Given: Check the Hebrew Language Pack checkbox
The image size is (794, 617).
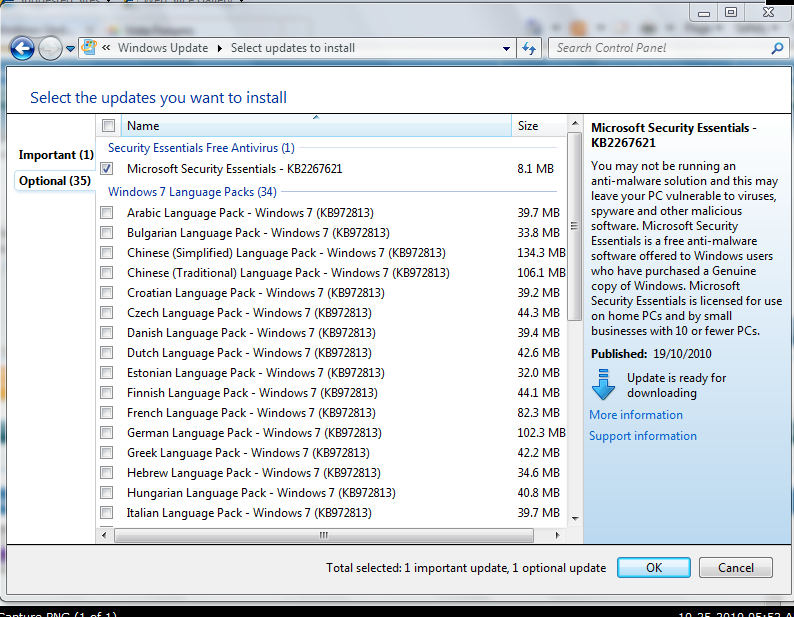Looking at the screenshot, I should [107, 473].
